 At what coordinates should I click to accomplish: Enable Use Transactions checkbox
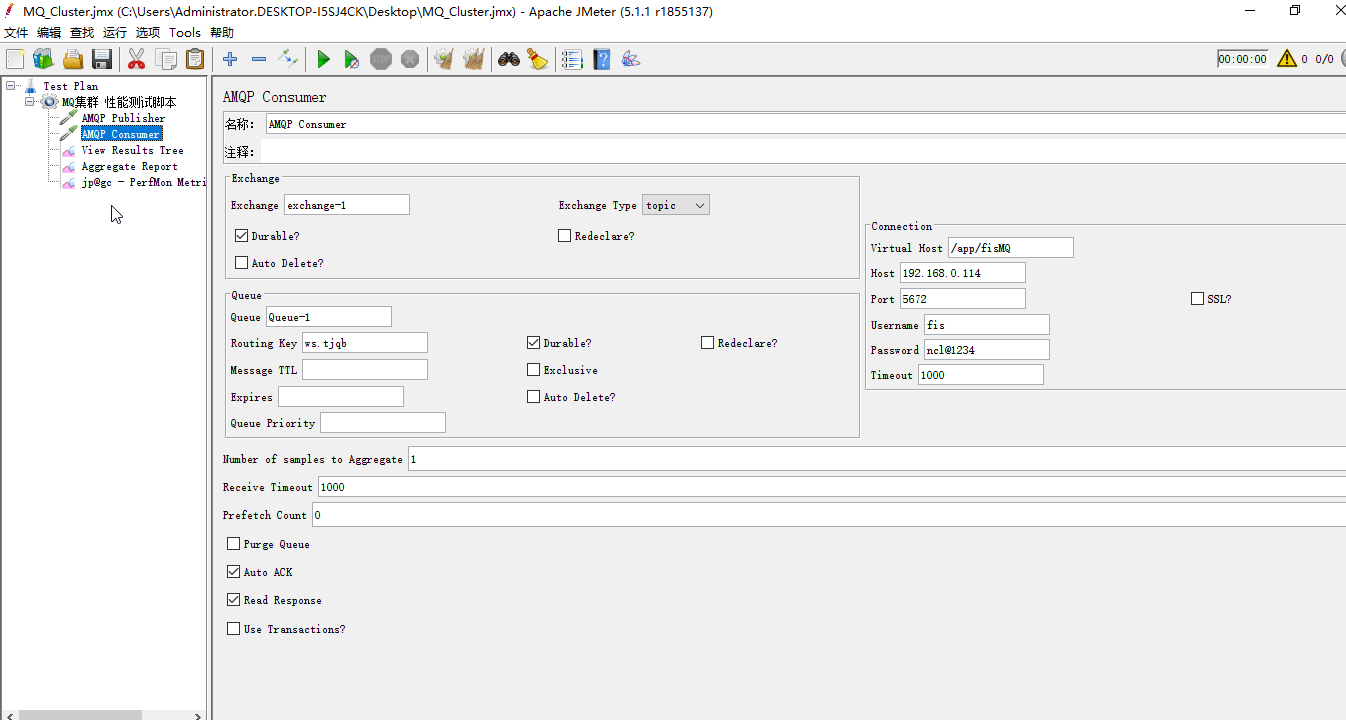pos(233,629)
